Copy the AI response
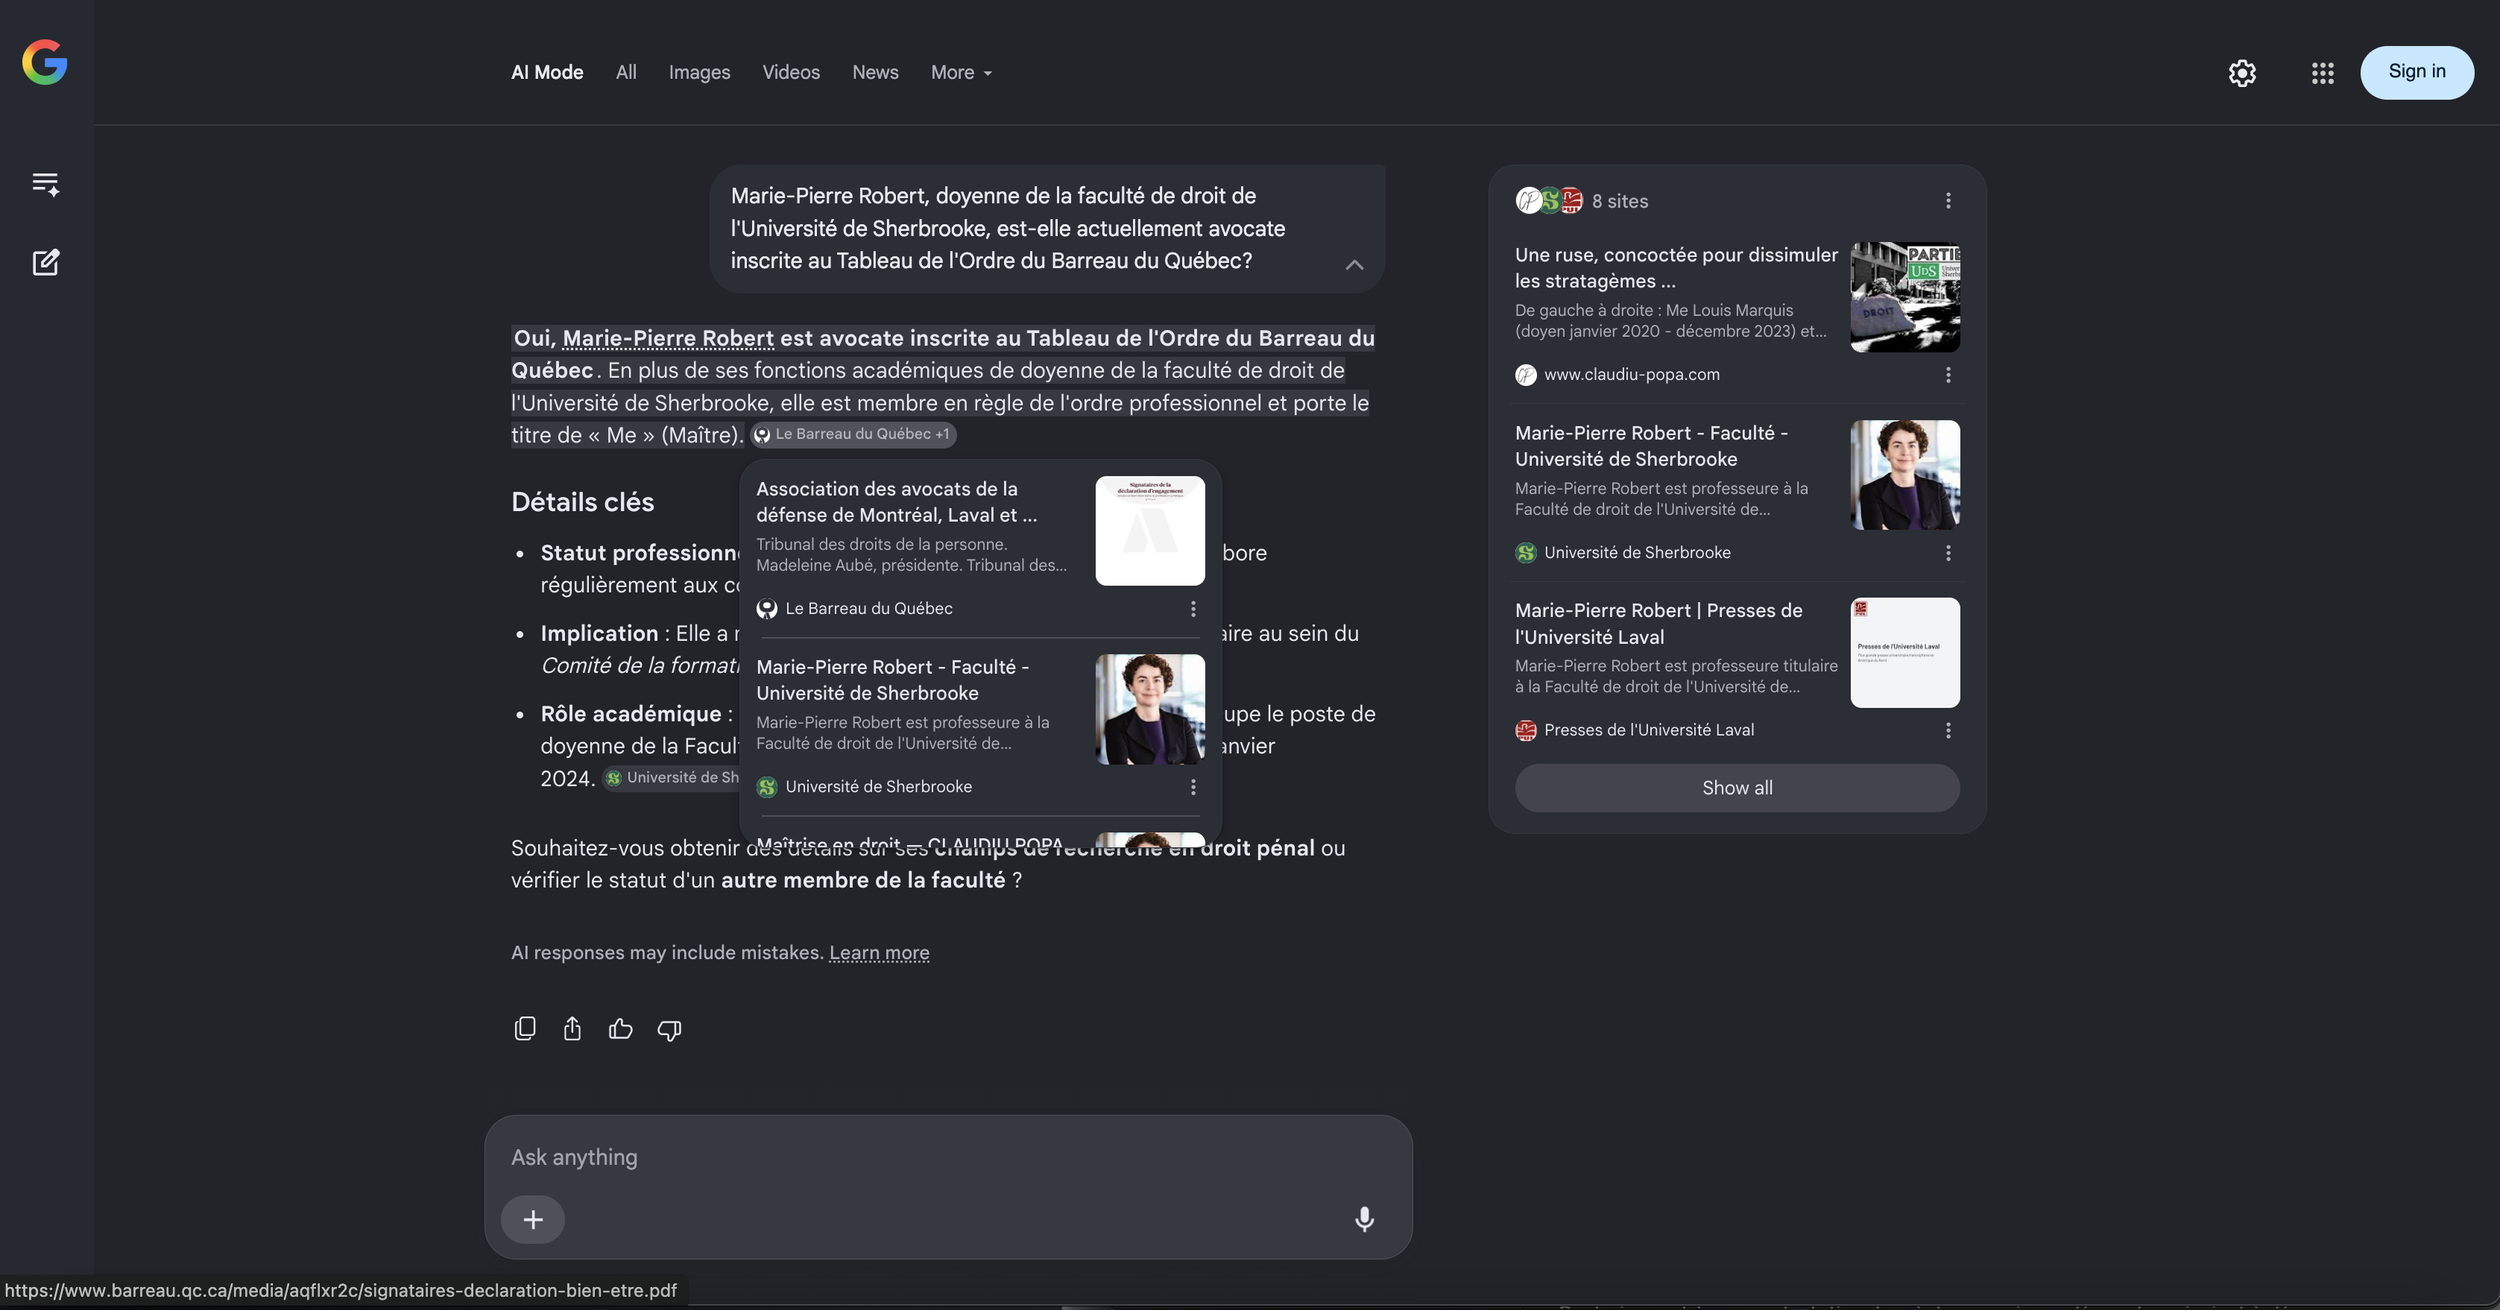Screen dimensions: 2500x1310 [525, 1029]
